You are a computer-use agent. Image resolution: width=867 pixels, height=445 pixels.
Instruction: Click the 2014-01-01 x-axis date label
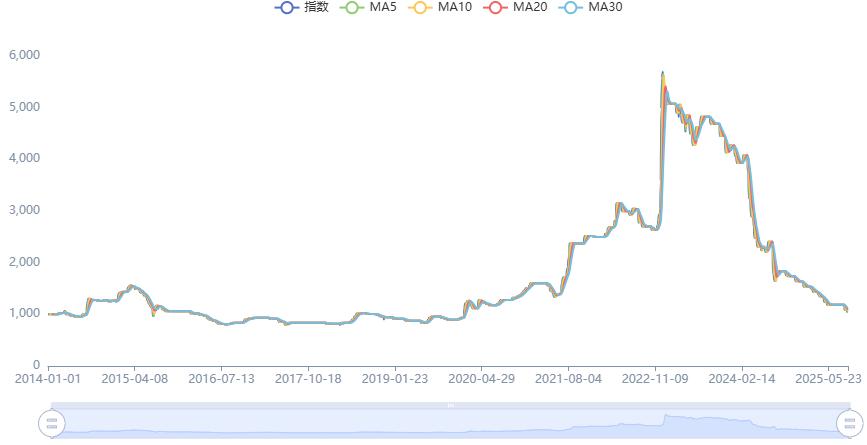[x=48, y=380]
